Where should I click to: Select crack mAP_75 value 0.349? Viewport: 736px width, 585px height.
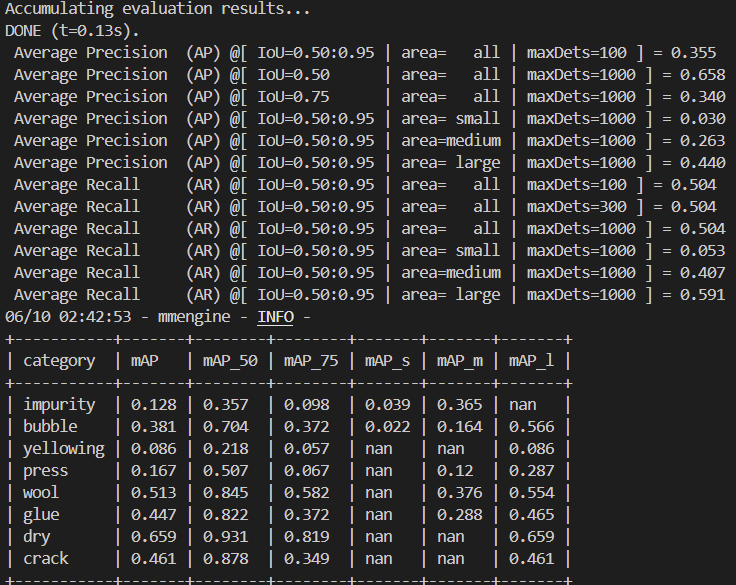point(307,559)
